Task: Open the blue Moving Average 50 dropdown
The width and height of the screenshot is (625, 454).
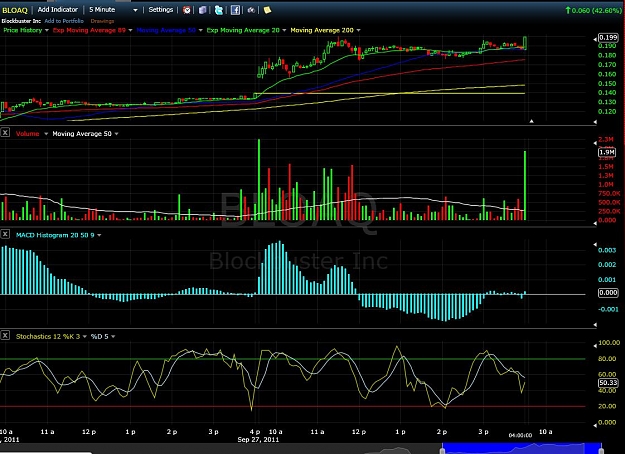Action: [200, 30]
